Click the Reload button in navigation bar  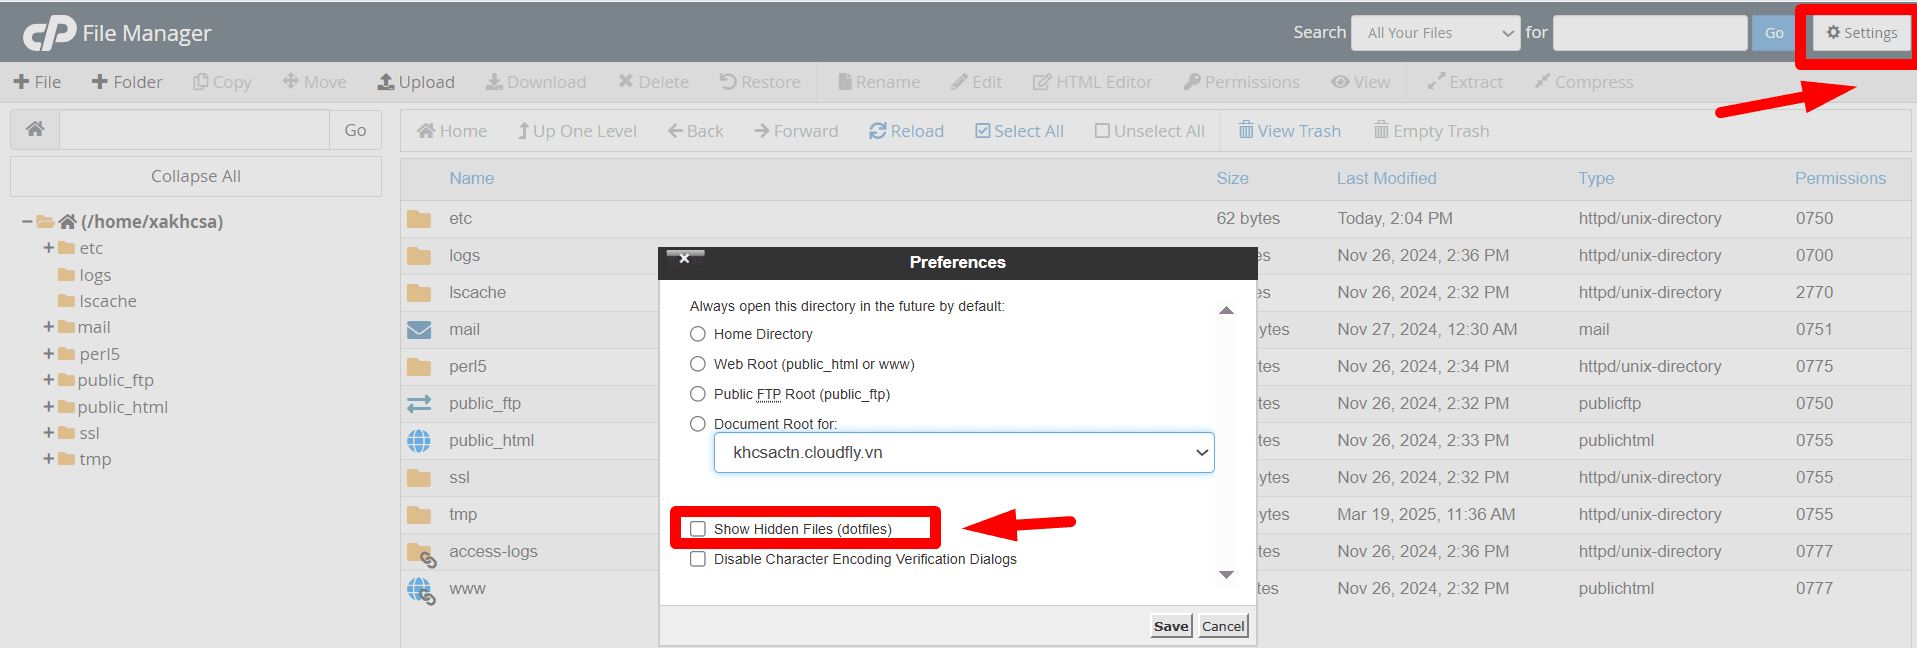[x=906, y=131]
